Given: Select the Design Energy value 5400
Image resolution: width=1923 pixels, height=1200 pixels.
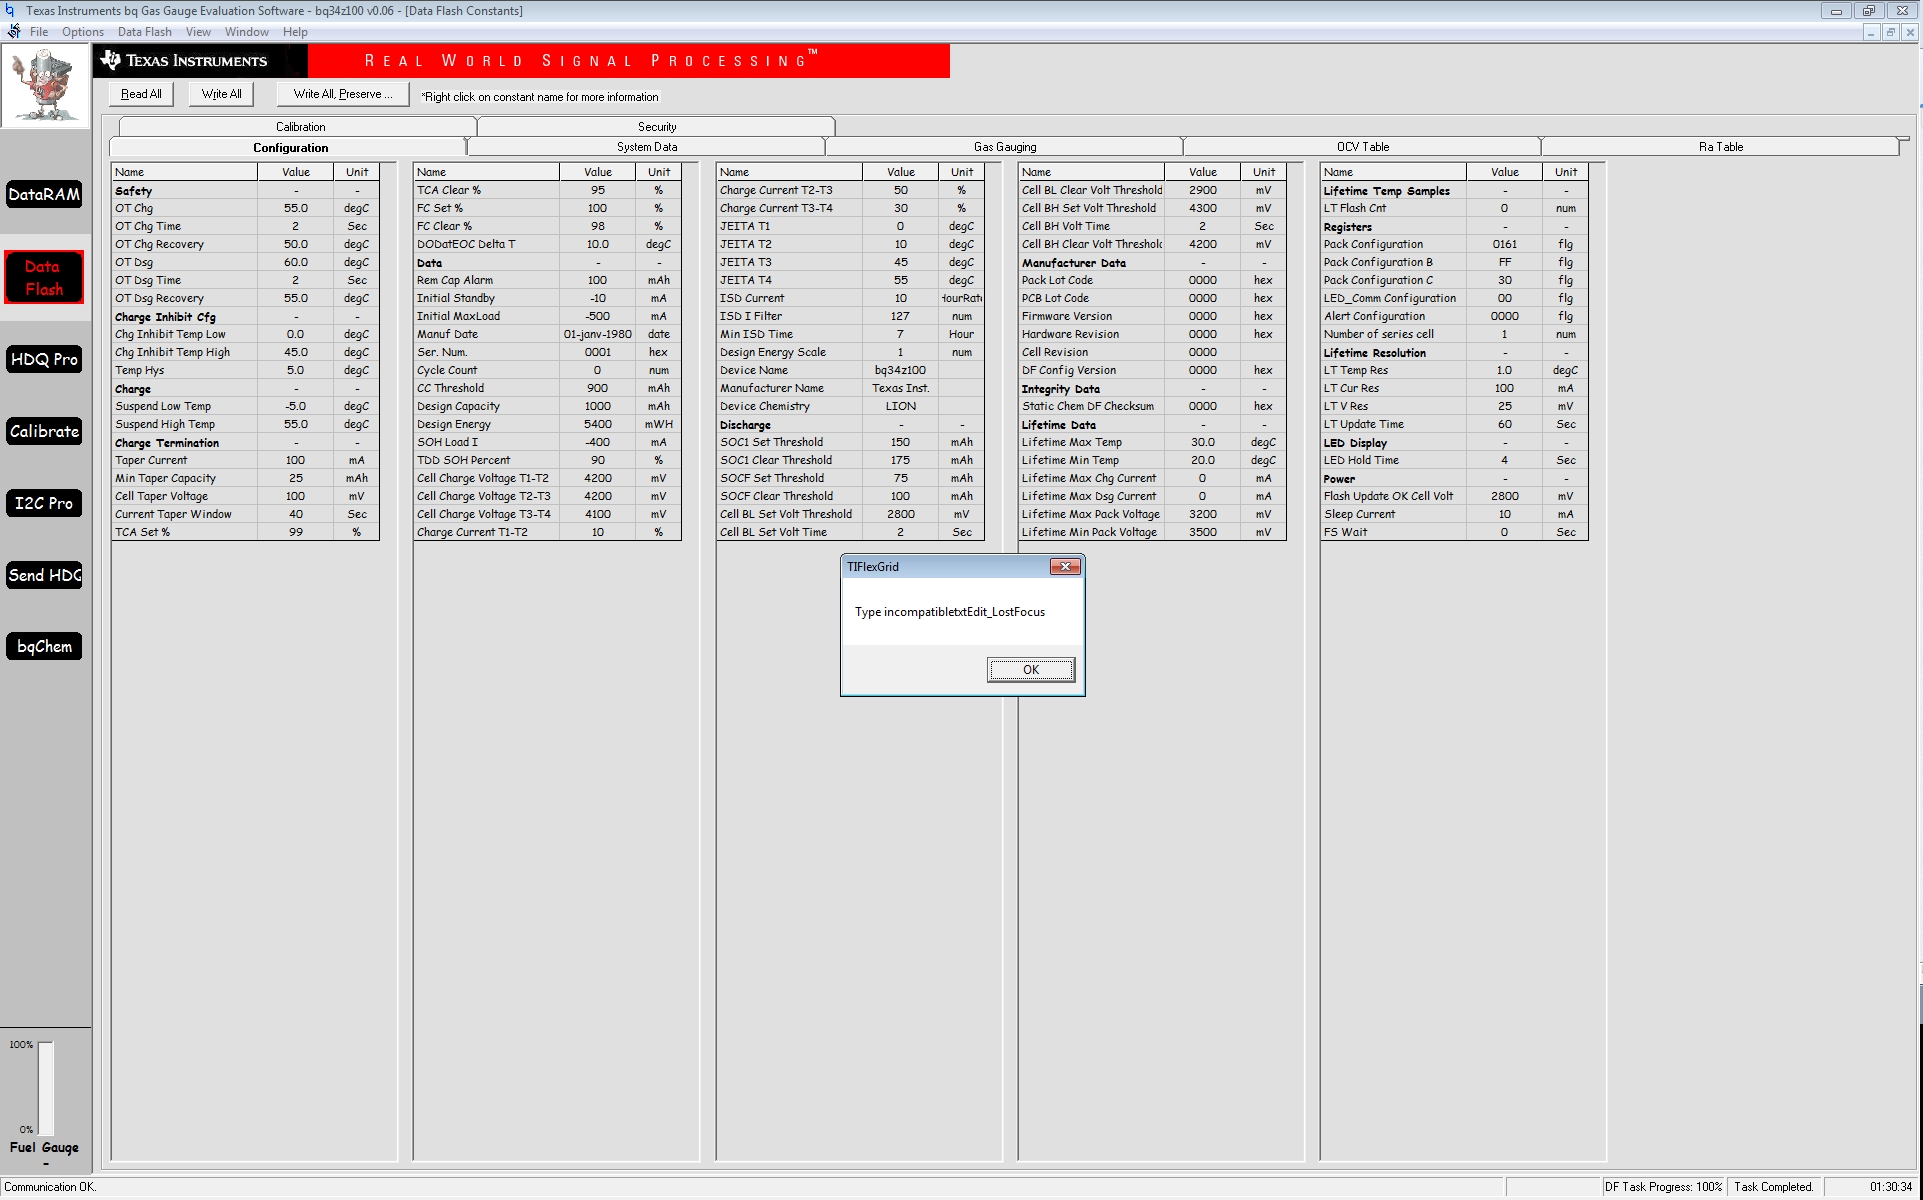Looking at the screenshot, I should click(x=597, y=424).
